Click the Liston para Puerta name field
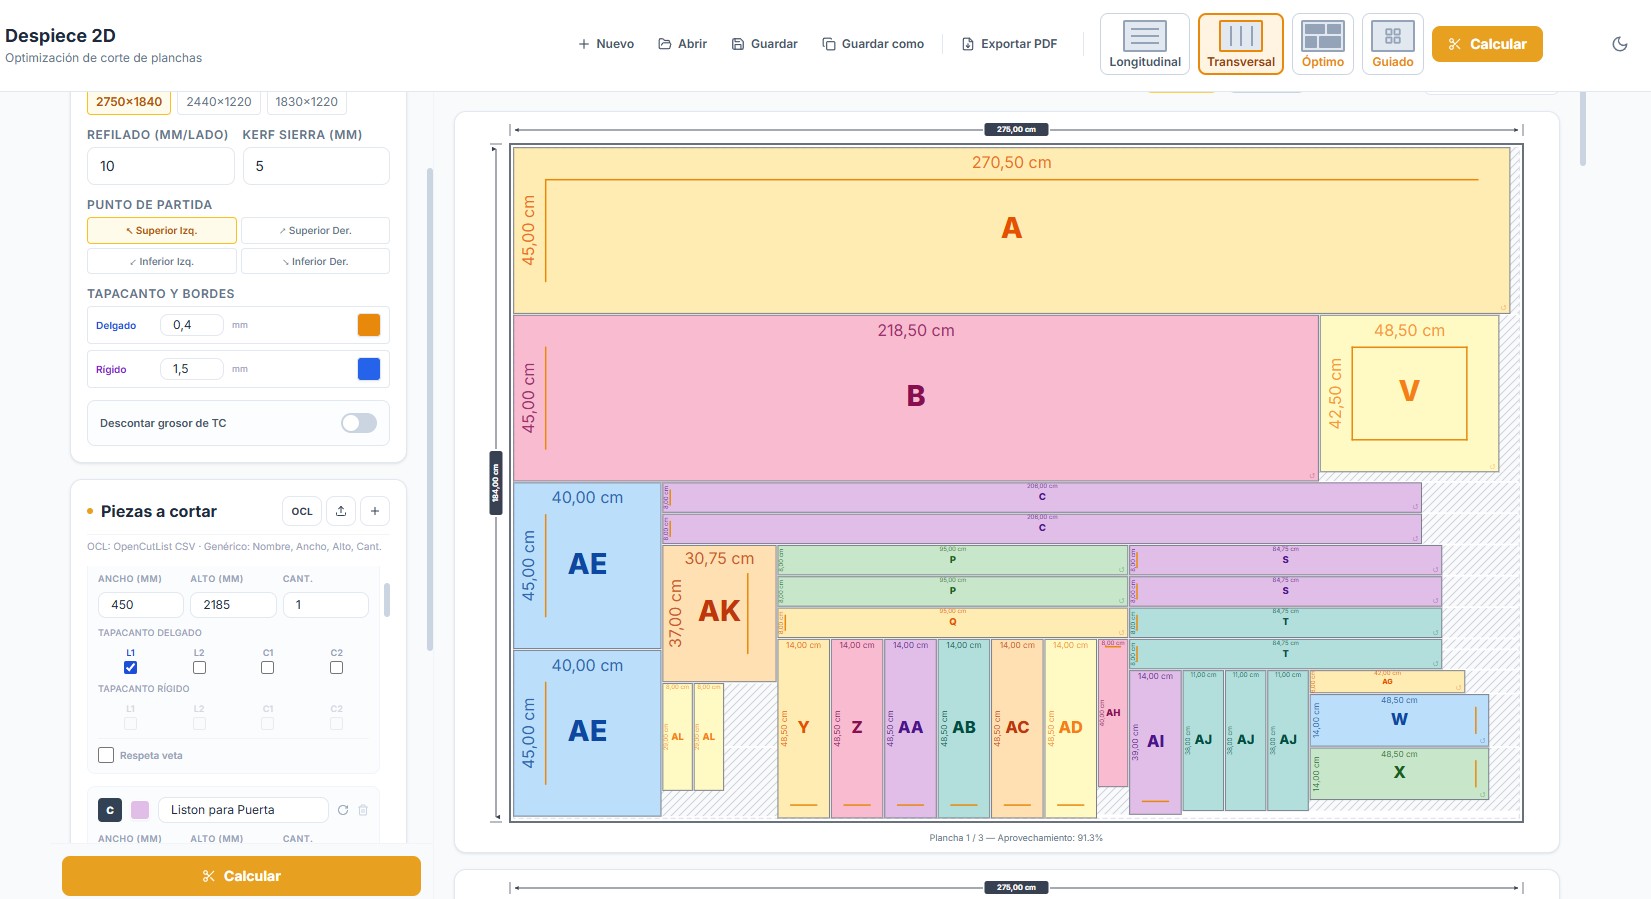 pyautogui.click(x=245, y=810)
